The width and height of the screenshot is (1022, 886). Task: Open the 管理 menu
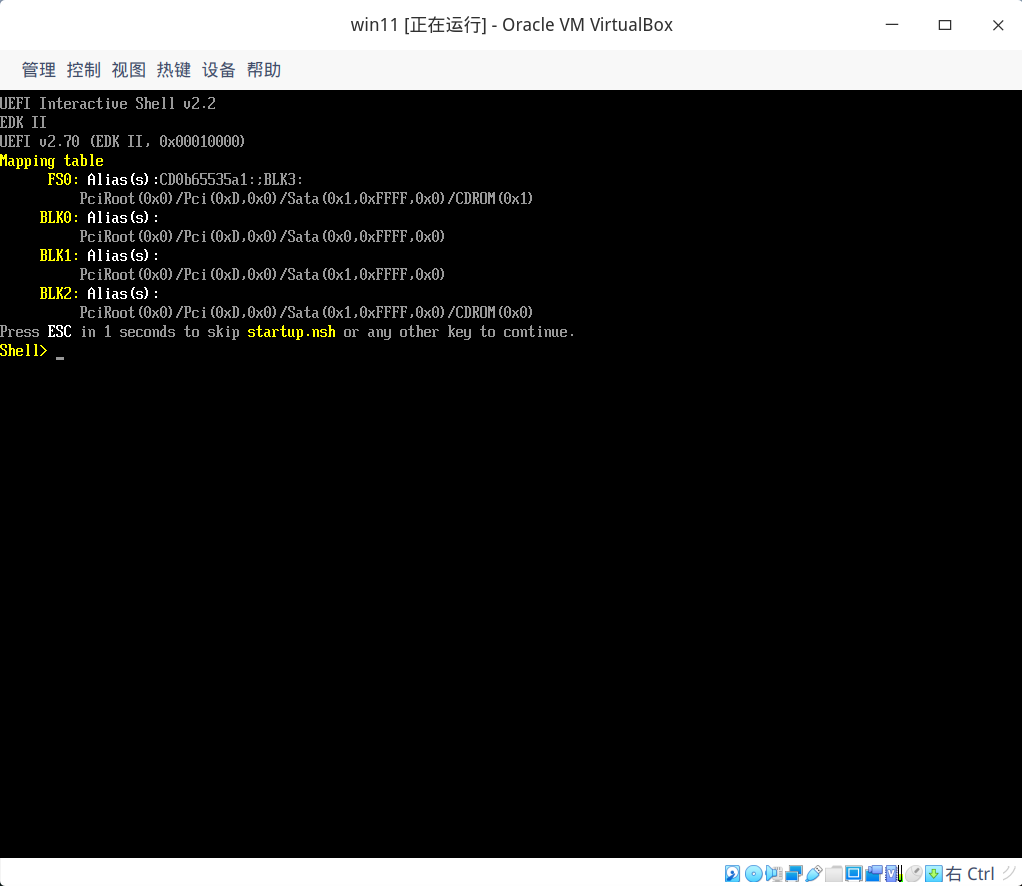(x=38, y=69)
